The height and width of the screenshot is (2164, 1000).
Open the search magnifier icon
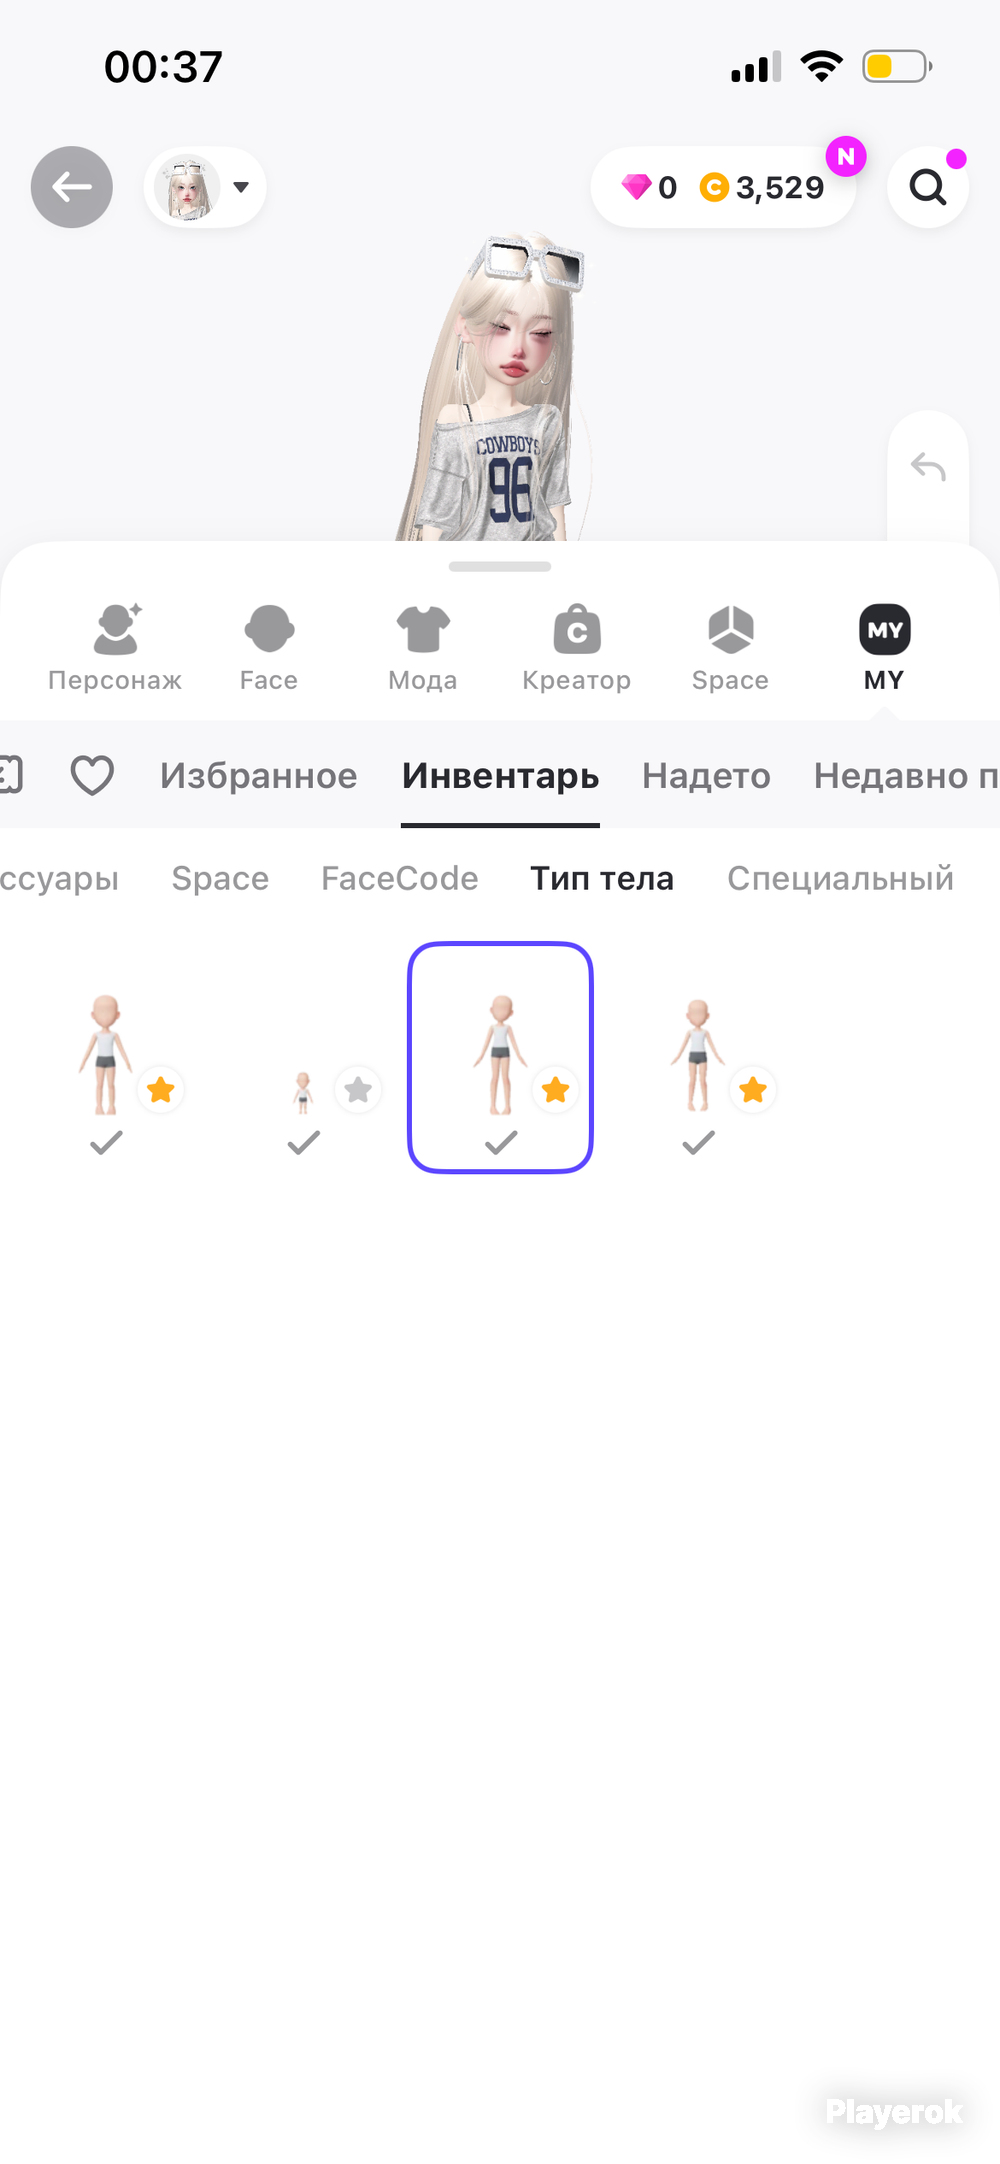[x=928, y=187]
